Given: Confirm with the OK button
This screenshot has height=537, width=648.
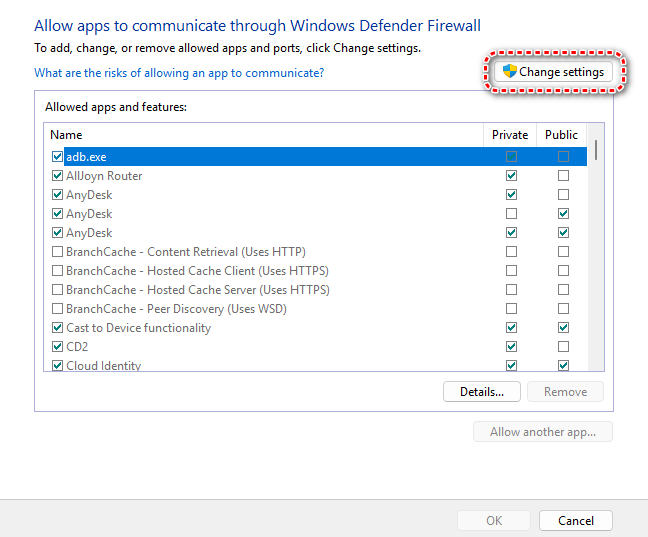Looking at the screenshot, I should [x=494, y=521].
